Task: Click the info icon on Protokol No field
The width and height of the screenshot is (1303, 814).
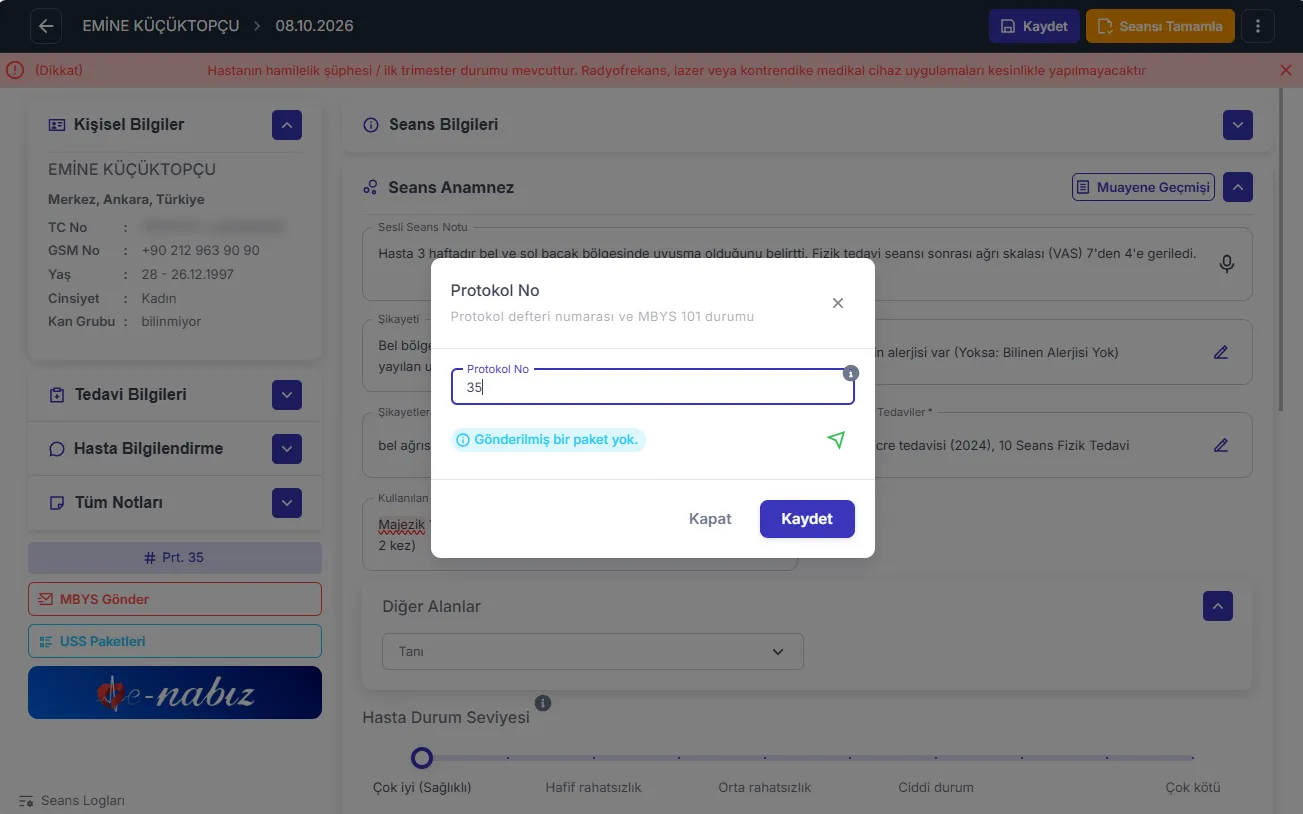Action: (851, 373)
